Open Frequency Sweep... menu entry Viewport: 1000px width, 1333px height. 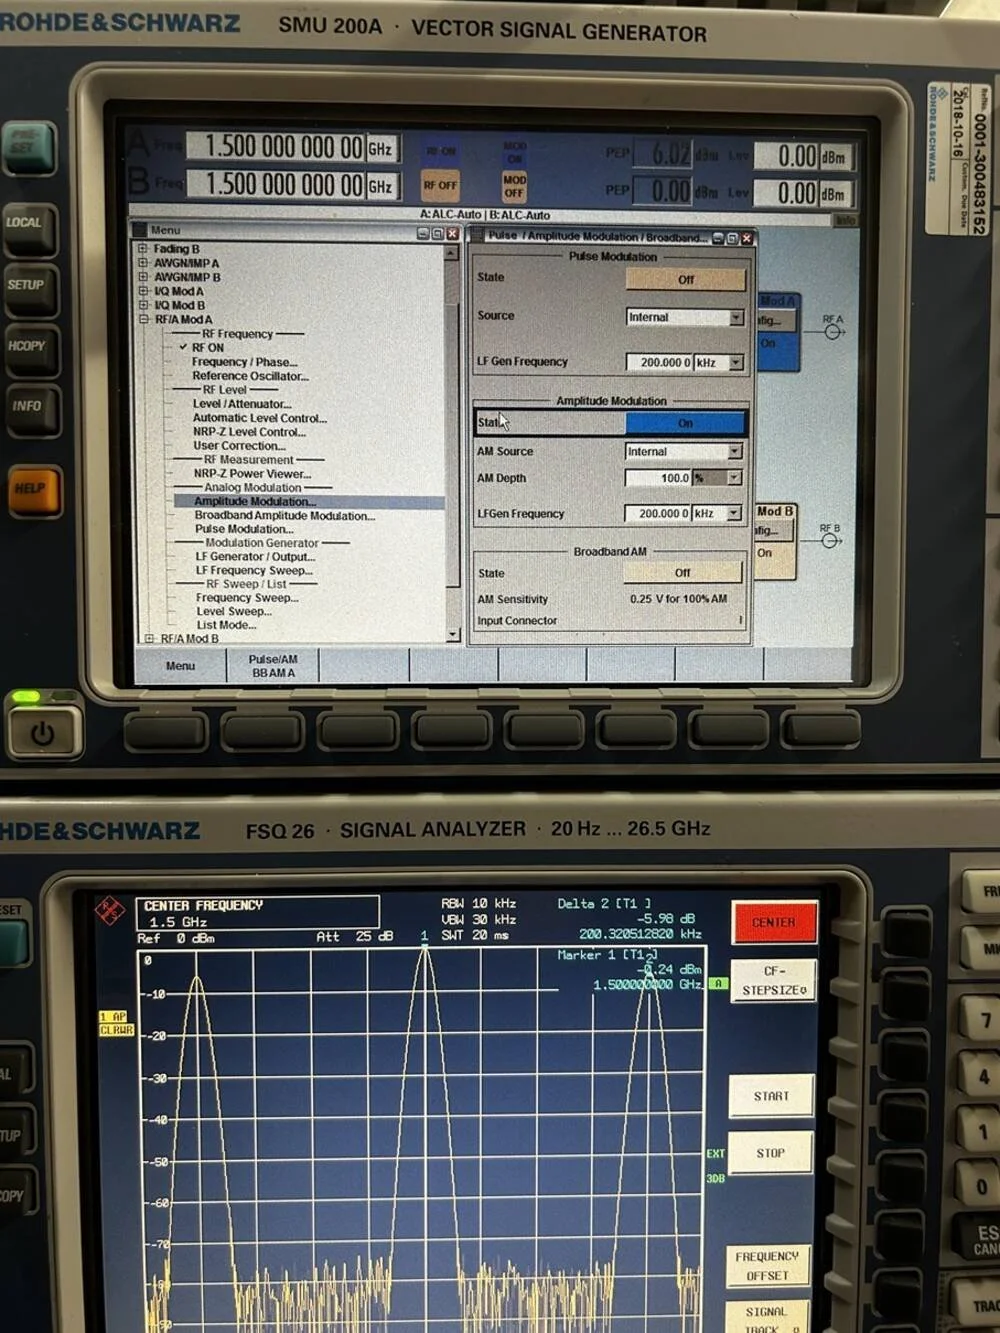click(x=247, y=598)
